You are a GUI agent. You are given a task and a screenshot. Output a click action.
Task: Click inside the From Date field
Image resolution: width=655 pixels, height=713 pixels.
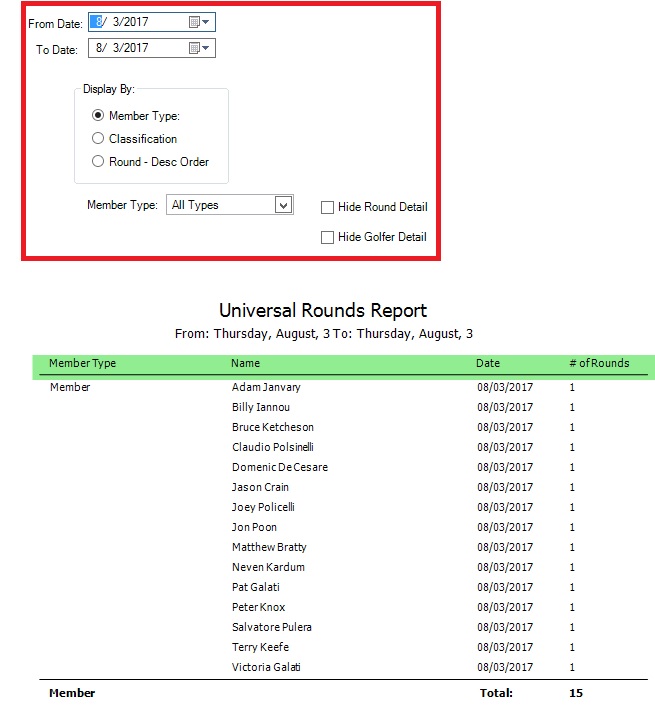pyautogui.click(x=134, y=21)
